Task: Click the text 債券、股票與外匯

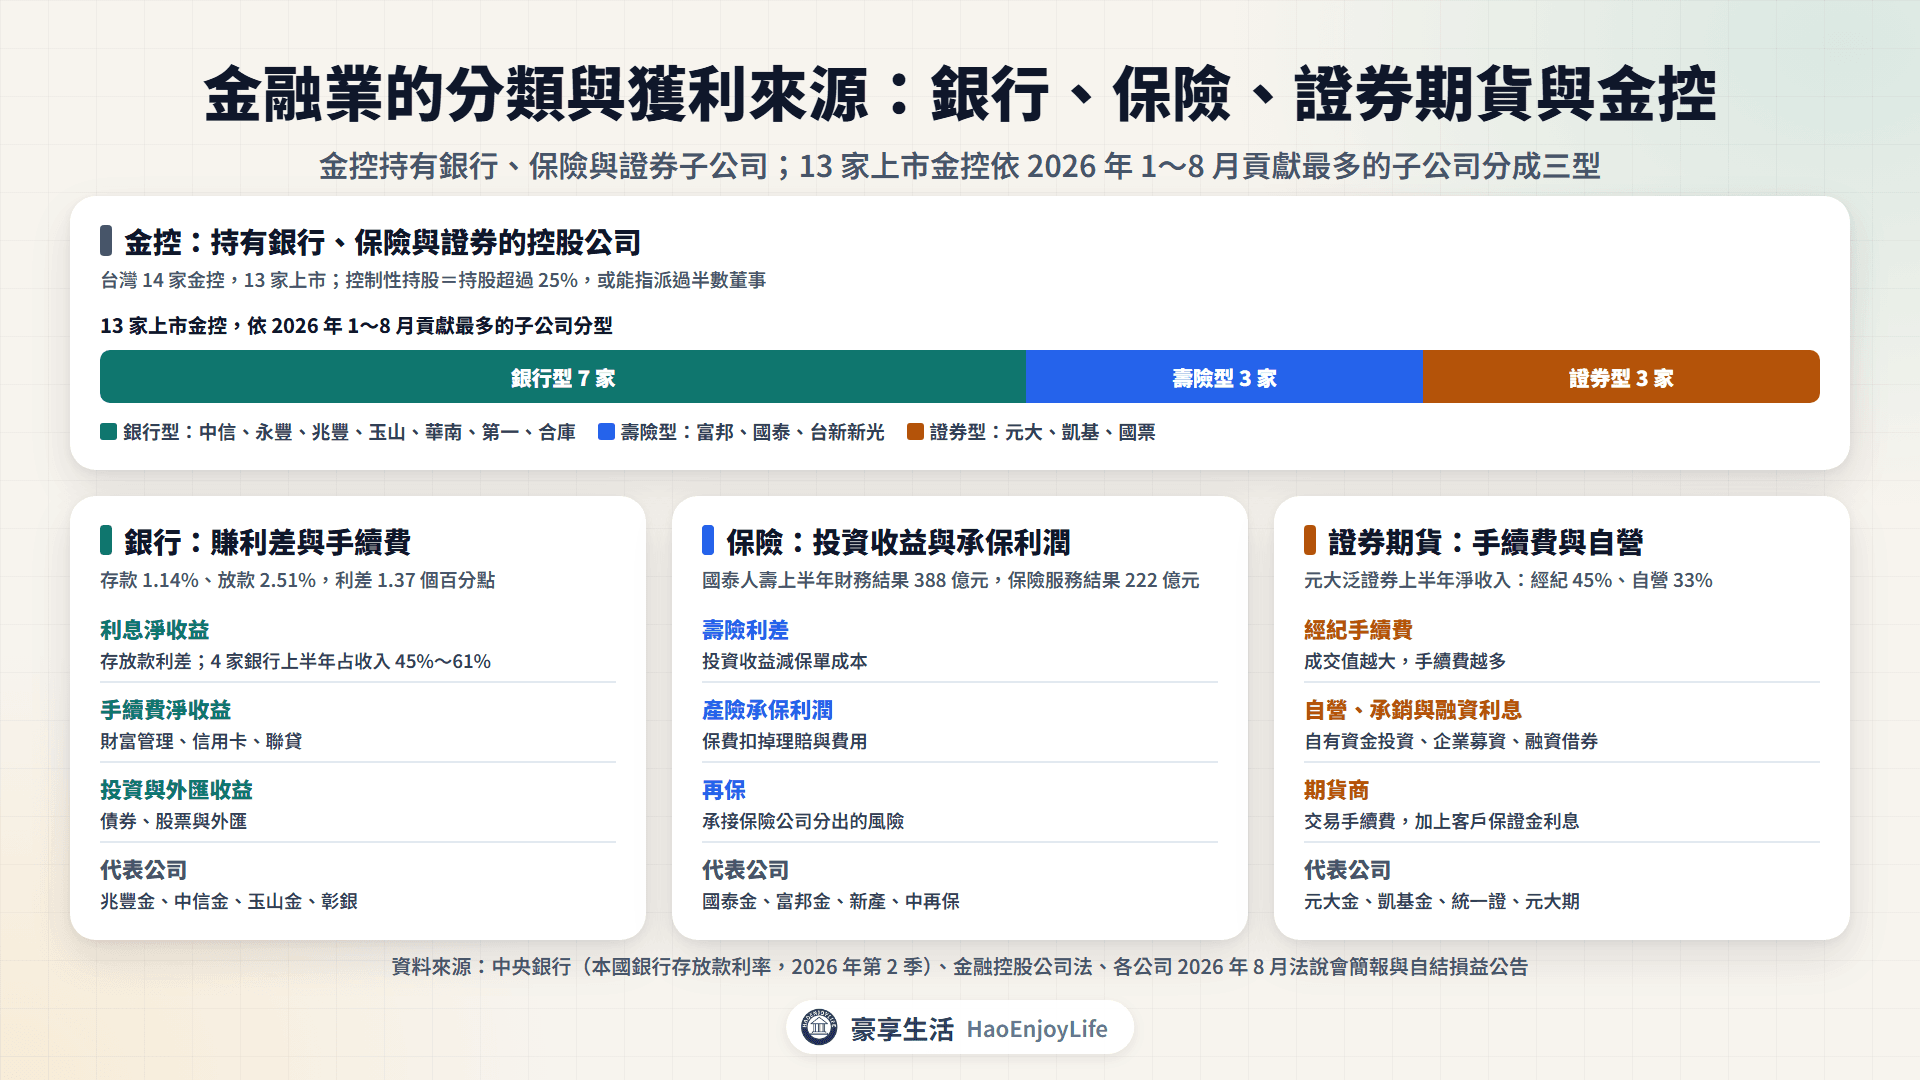Action: [174, 821]
